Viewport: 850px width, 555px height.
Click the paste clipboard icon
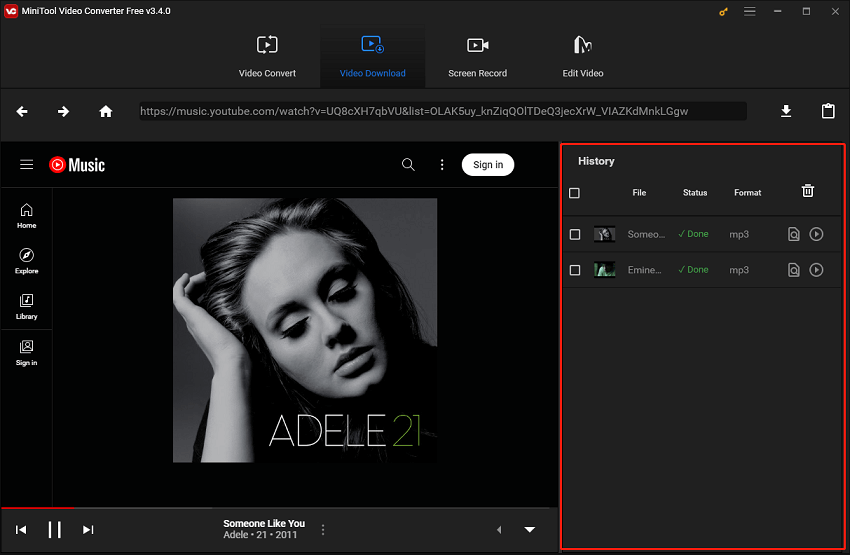(828, 111)
